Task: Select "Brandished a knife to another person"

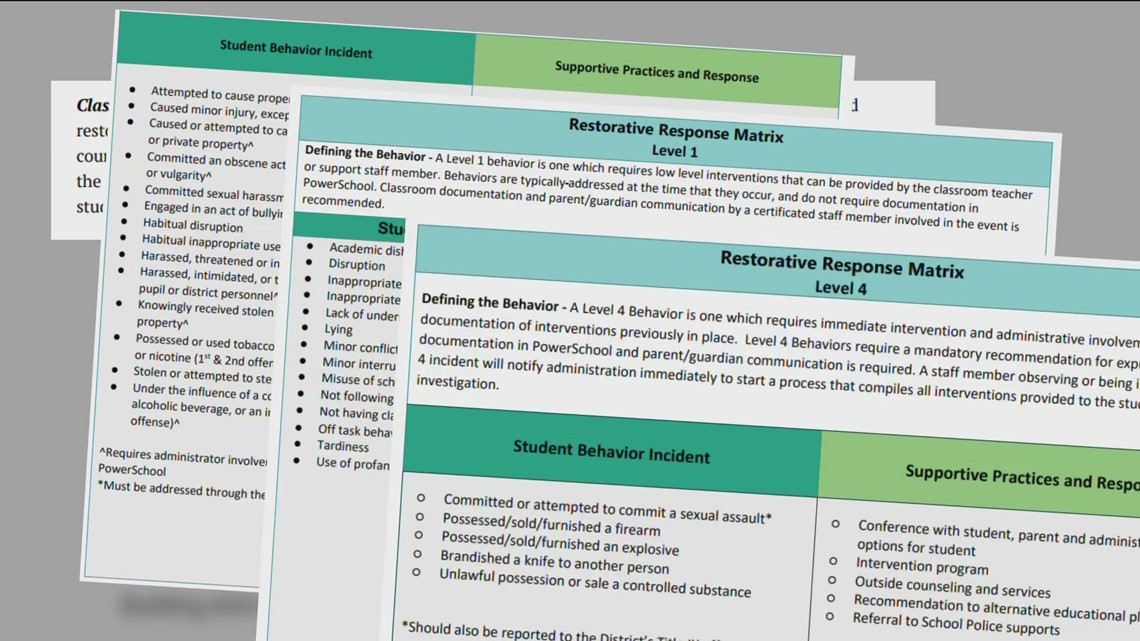Action: 554,562
